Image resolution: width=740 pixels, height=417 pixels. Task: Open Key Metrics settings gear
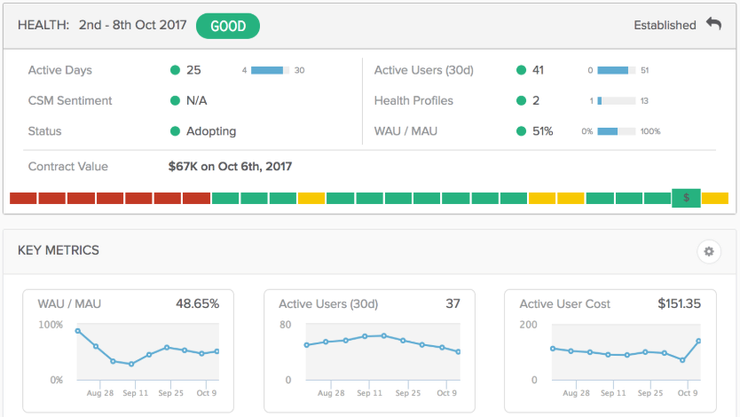click(x=709, y=251)
